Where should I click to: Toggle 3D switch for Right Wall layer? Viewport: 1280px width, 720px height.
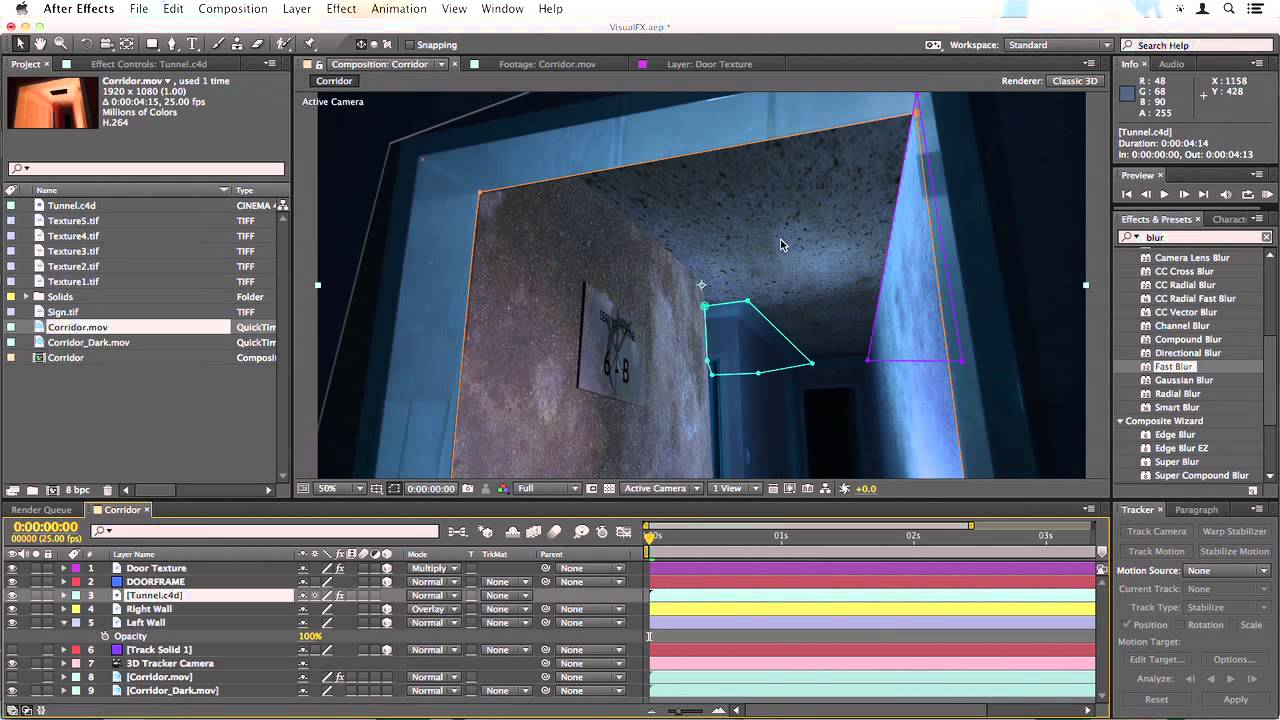coord(387,609)
